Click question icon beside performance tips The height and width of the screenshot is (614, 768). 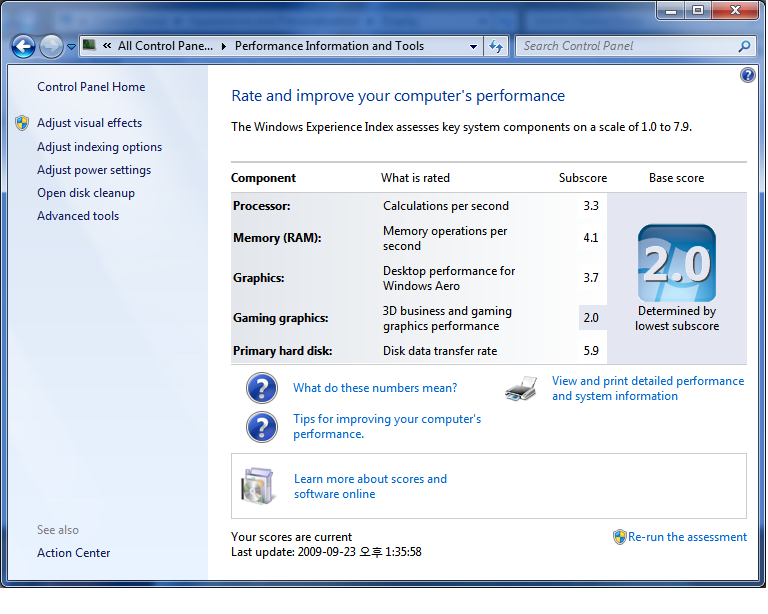coord(261,427)
